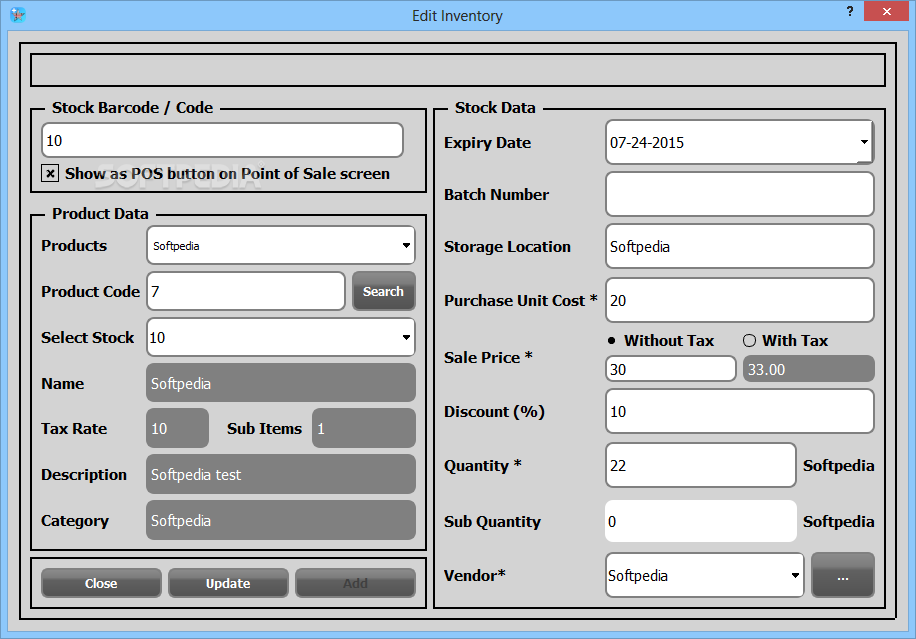Close the Edit Inventory window
Screen dimensions: 916x639
coord(886,11)
